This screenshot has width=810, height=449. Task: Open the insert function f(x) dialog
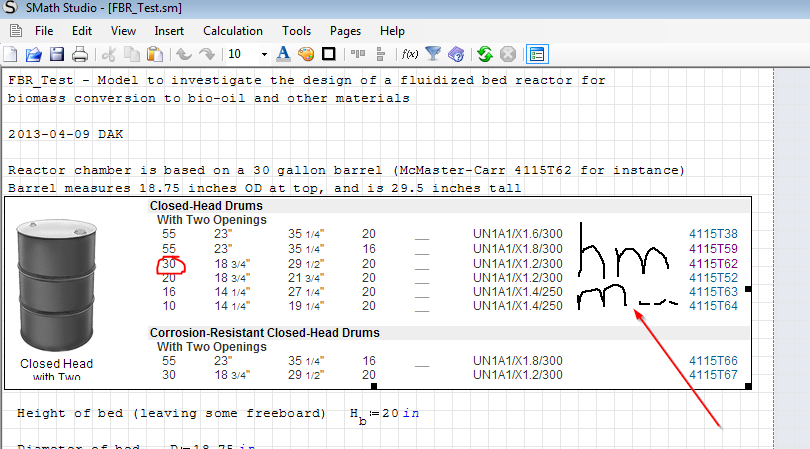click(x=409, y=54)
